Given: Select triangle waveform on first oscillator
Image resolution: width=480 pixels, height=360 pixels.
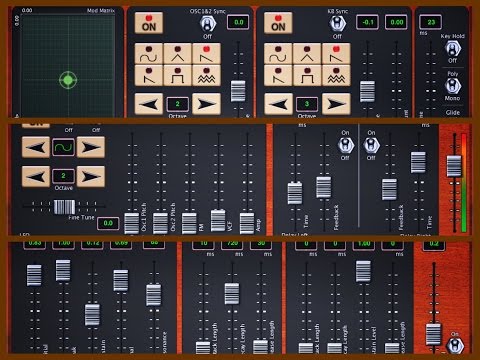Looking at the screenshot, I should [x=178, y=53].
